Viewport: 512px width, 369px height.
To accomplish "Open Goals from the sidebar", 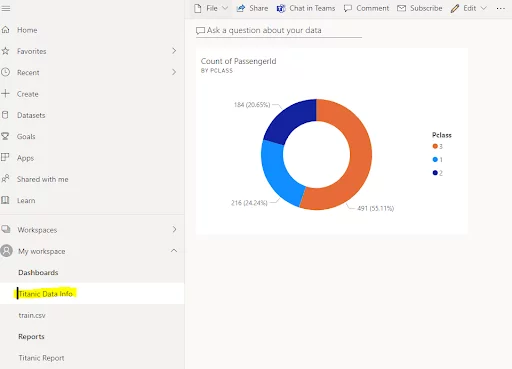I will [26, 137].
